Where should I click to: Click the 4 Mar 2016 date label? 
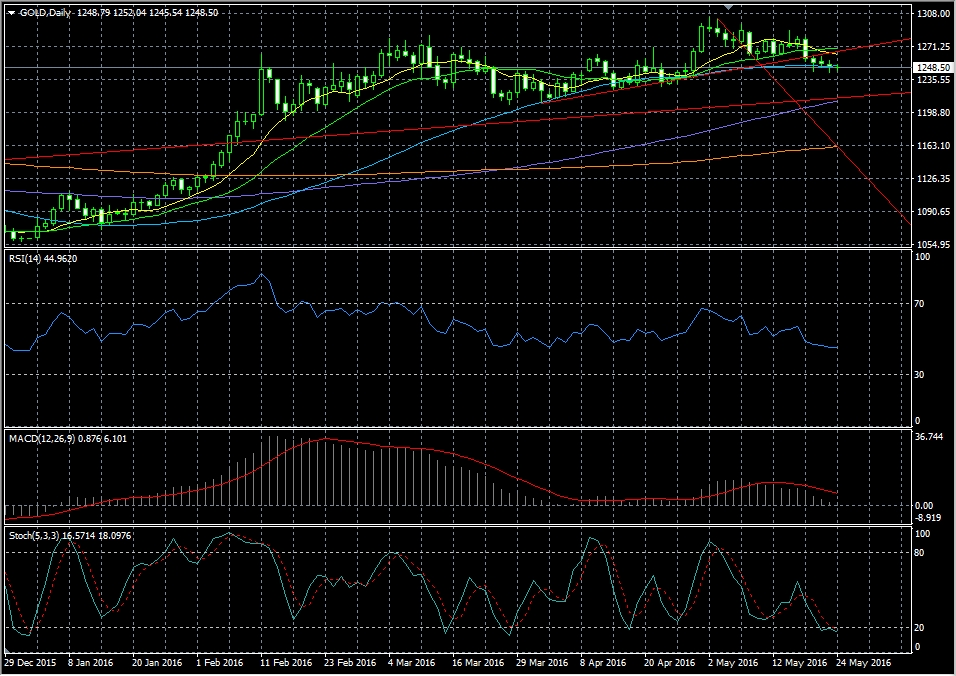[x=411, y=662]
